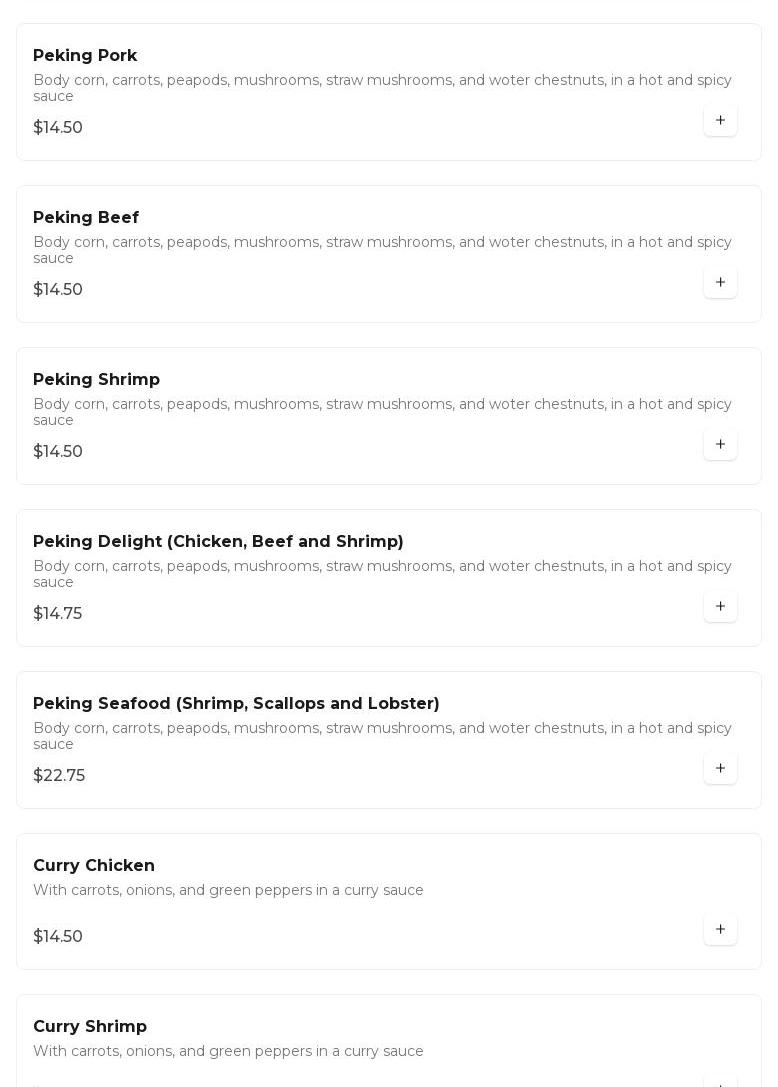The width and height of the screenshot is (778, 1087).
Task: Open Peking Delight (Chicken, Beef and Shrimp) title
Action: 218,542
